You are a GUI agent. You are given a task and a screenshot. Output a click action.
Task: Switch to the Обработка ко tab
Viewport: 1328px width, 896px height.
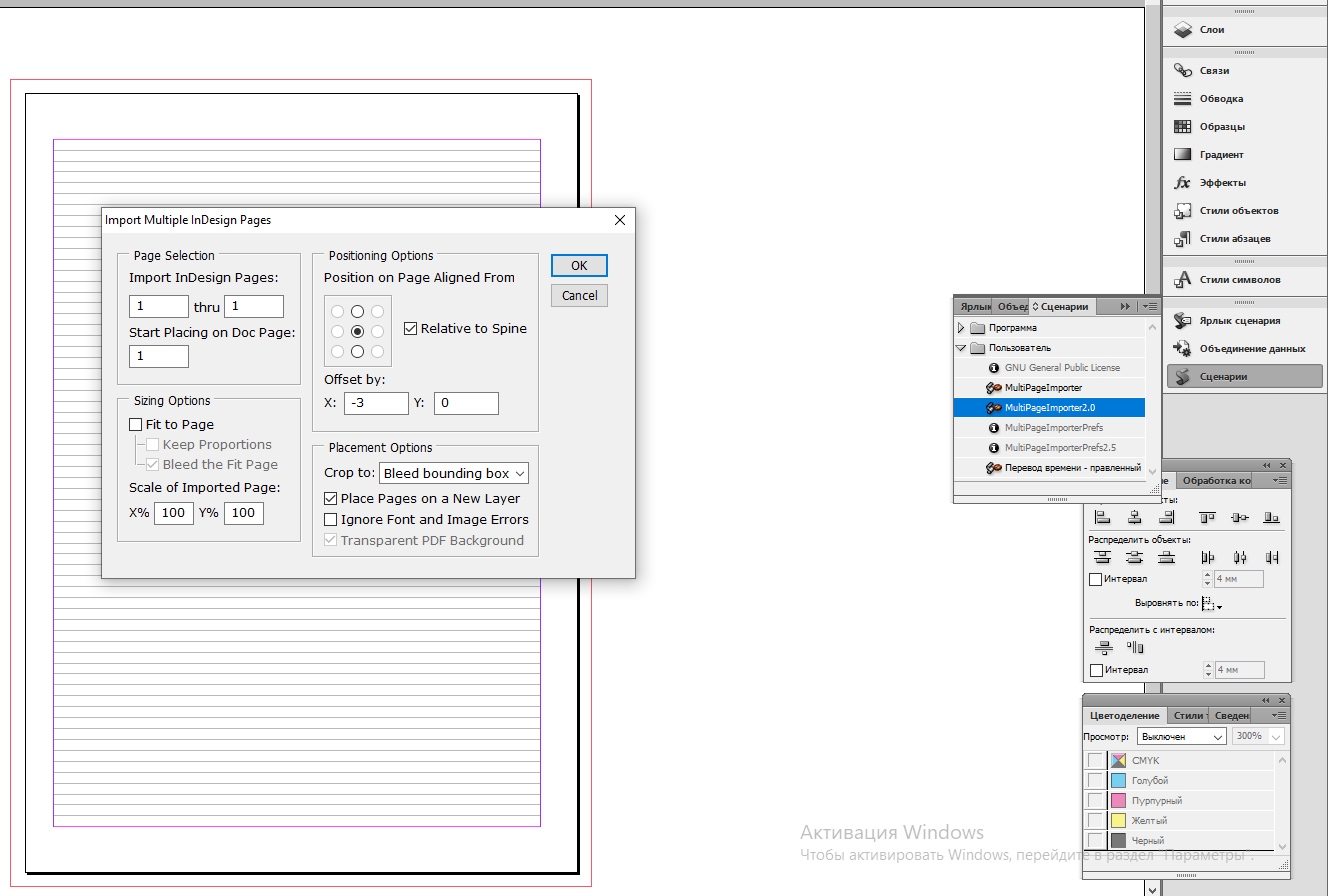click(1216, 481)
